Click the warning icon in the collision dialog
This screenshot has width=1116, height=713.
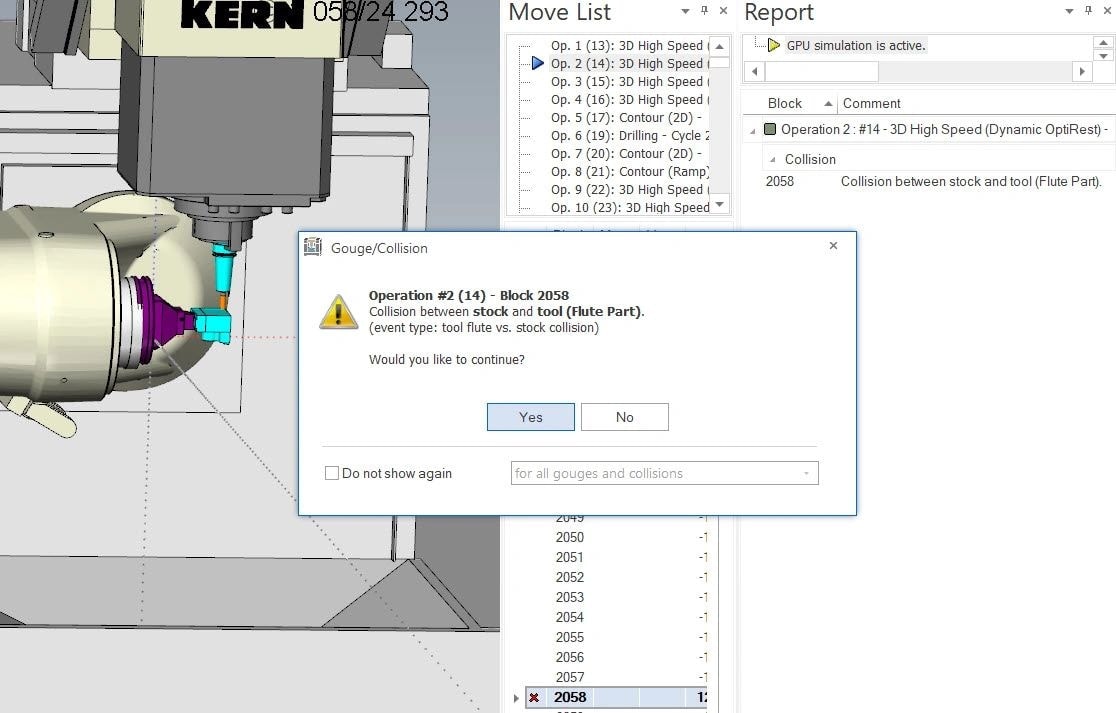point(338,312)
